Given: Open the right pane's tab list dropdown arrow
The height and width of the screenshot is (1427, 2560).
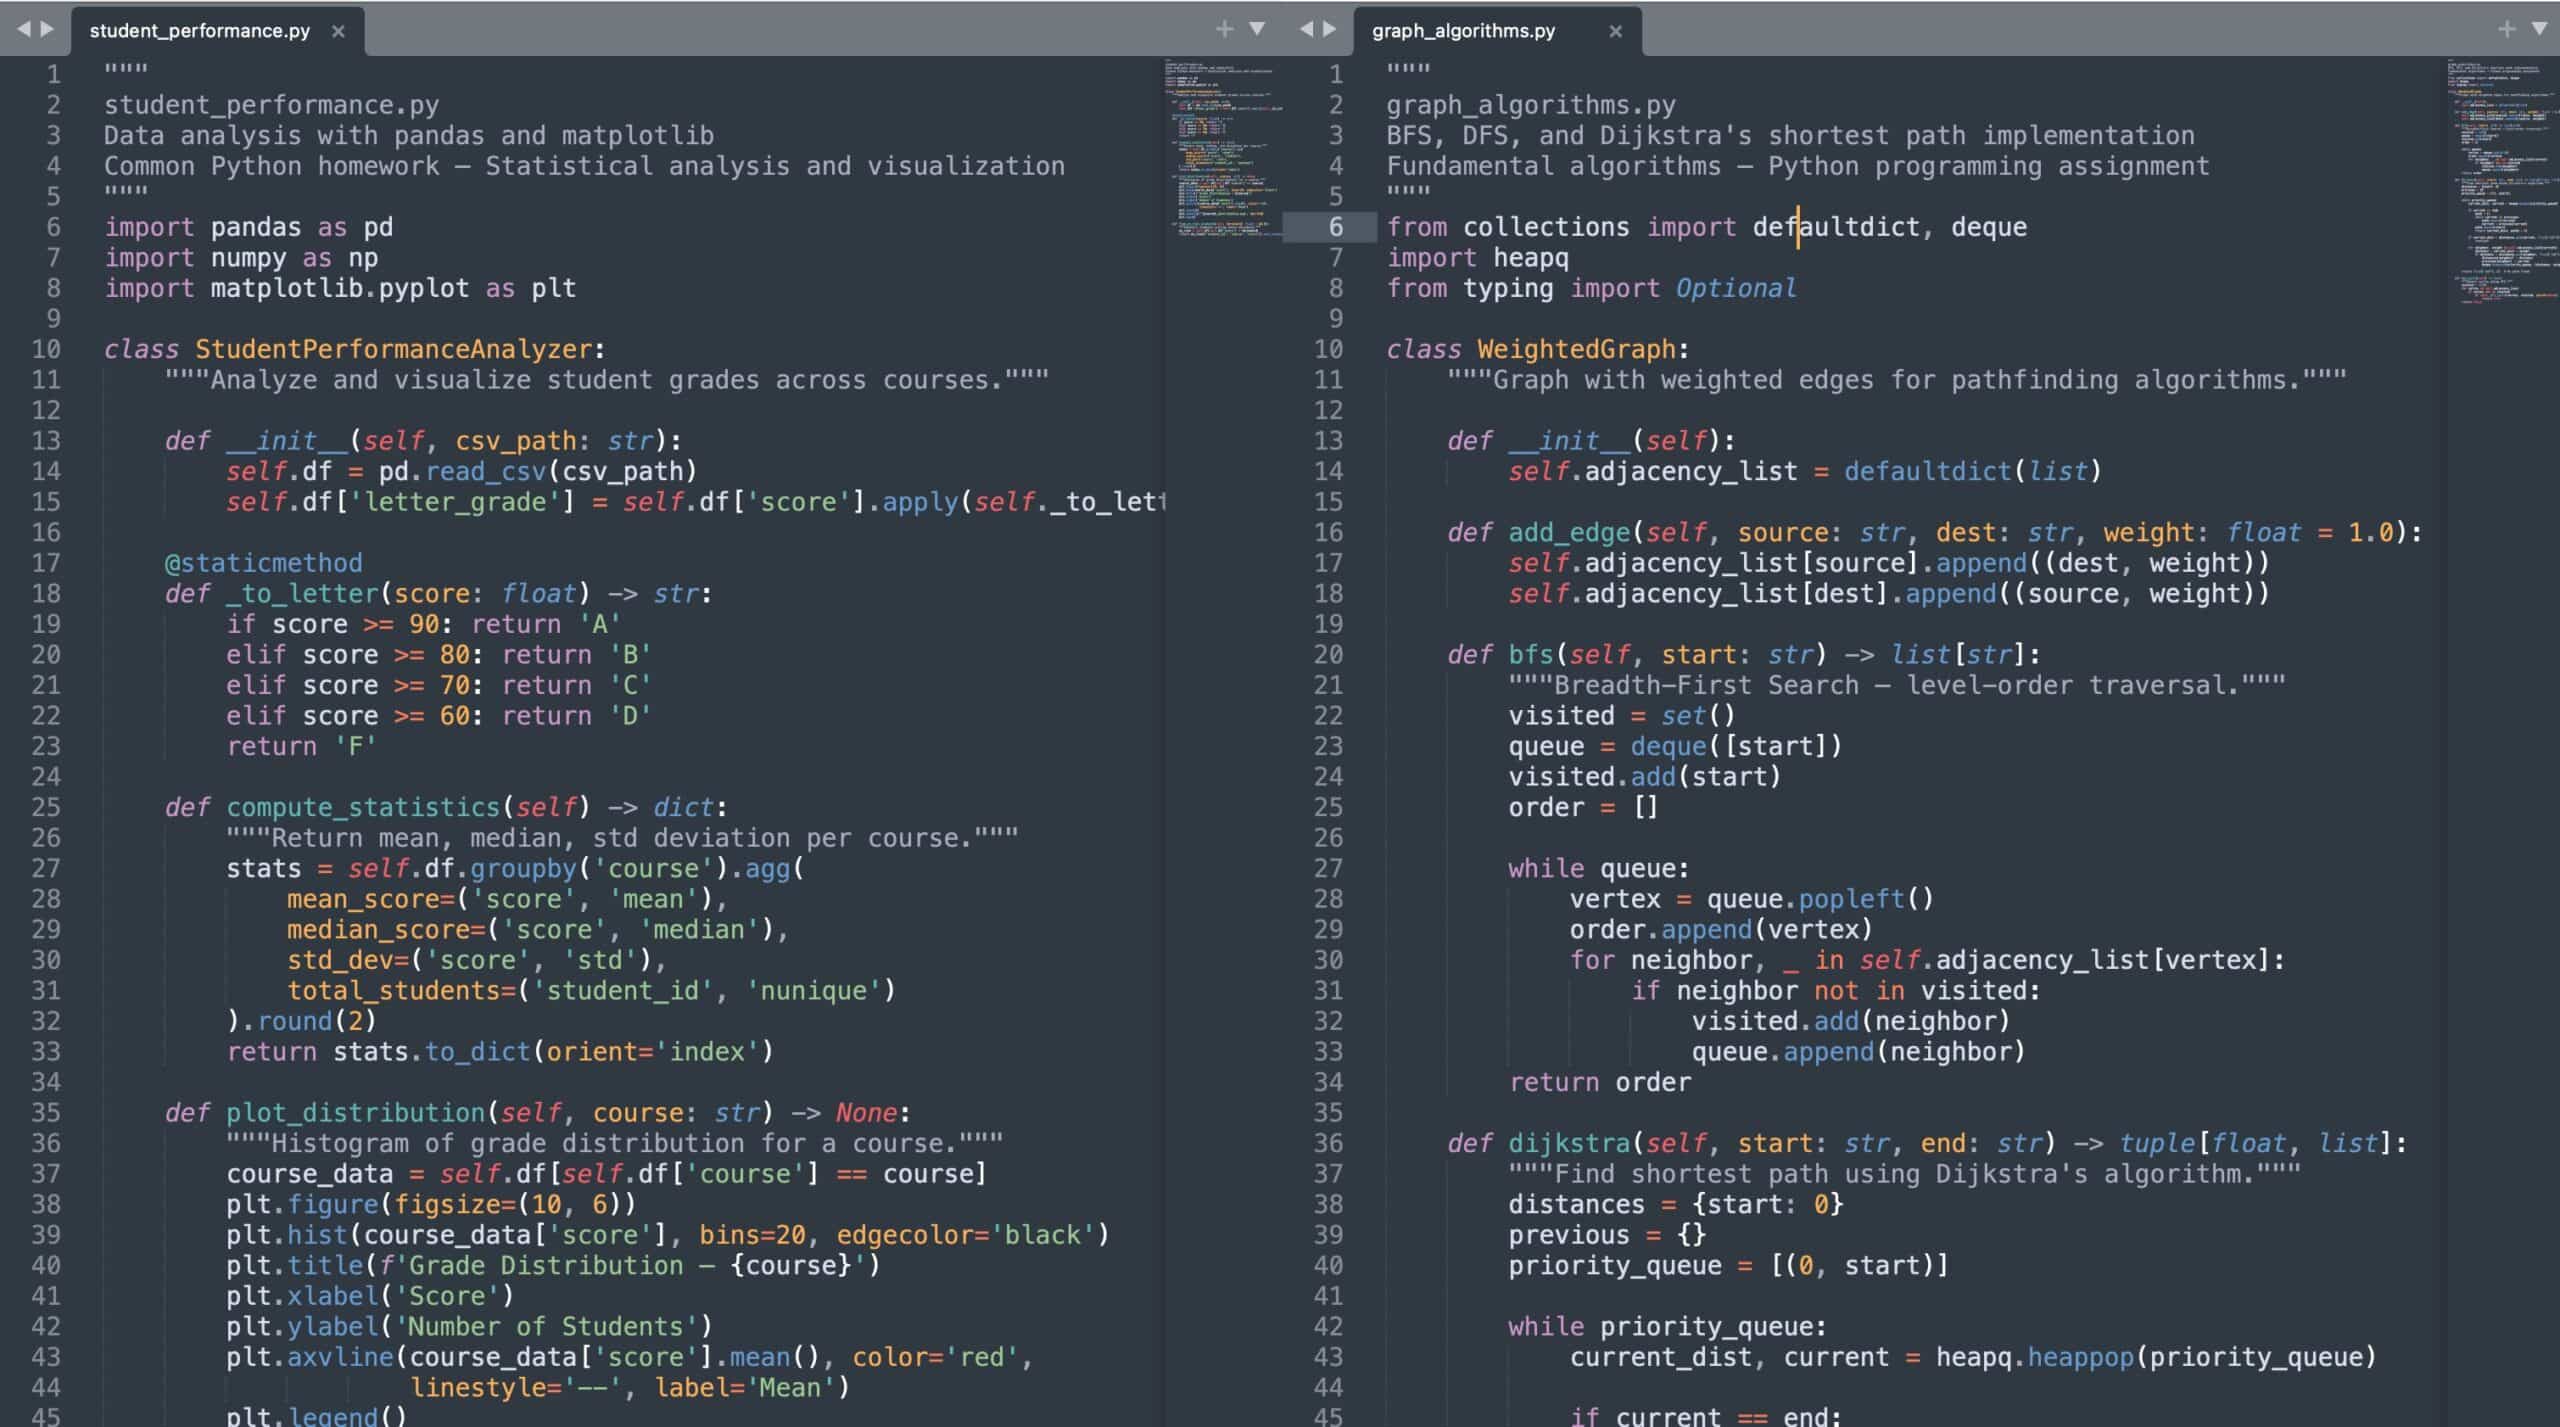Looking at the screenshot, I should (x=2539, y=29).
